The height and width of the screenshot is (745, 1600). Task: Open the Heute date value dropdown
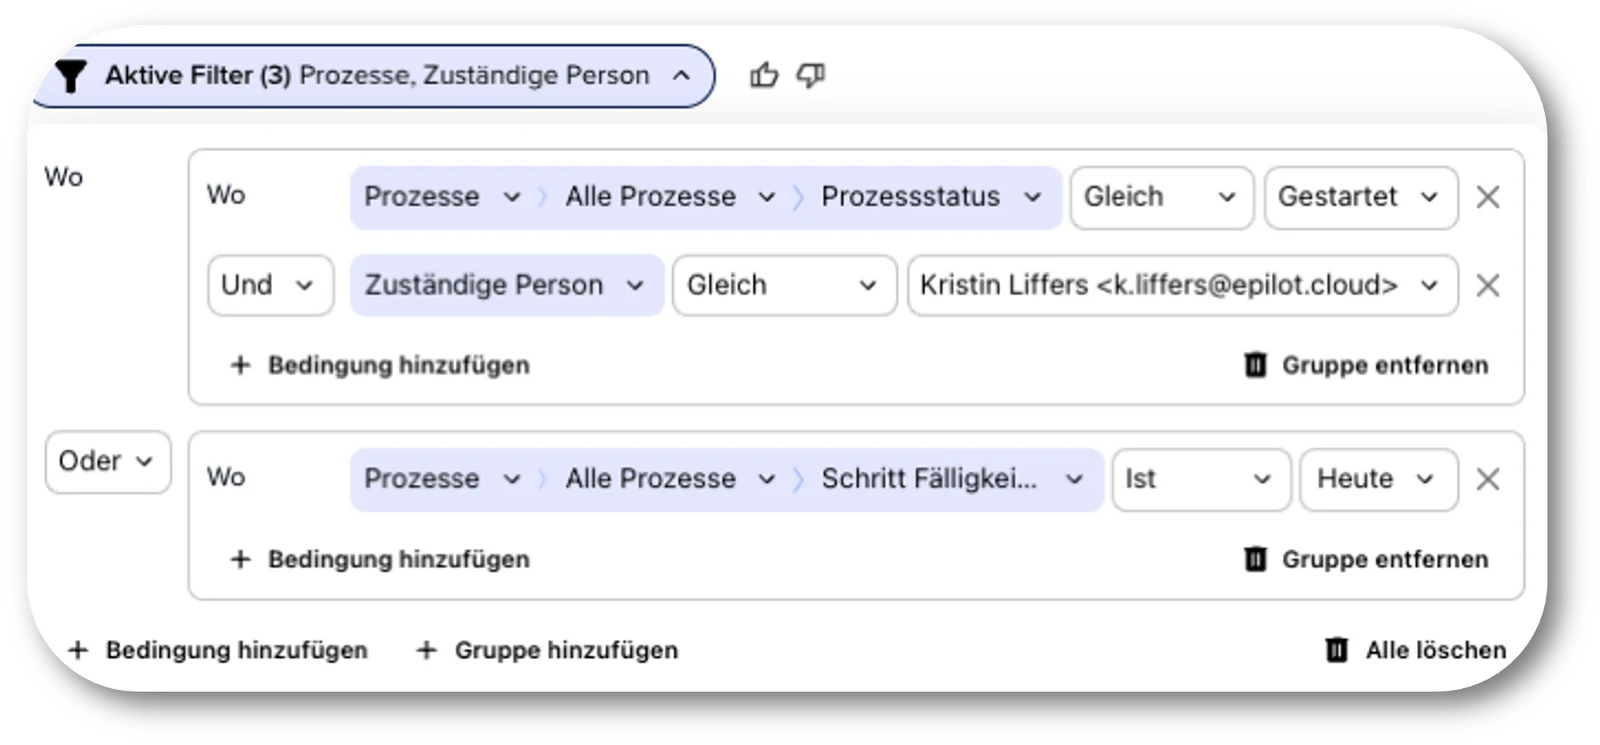click(x=1378, y=479)
